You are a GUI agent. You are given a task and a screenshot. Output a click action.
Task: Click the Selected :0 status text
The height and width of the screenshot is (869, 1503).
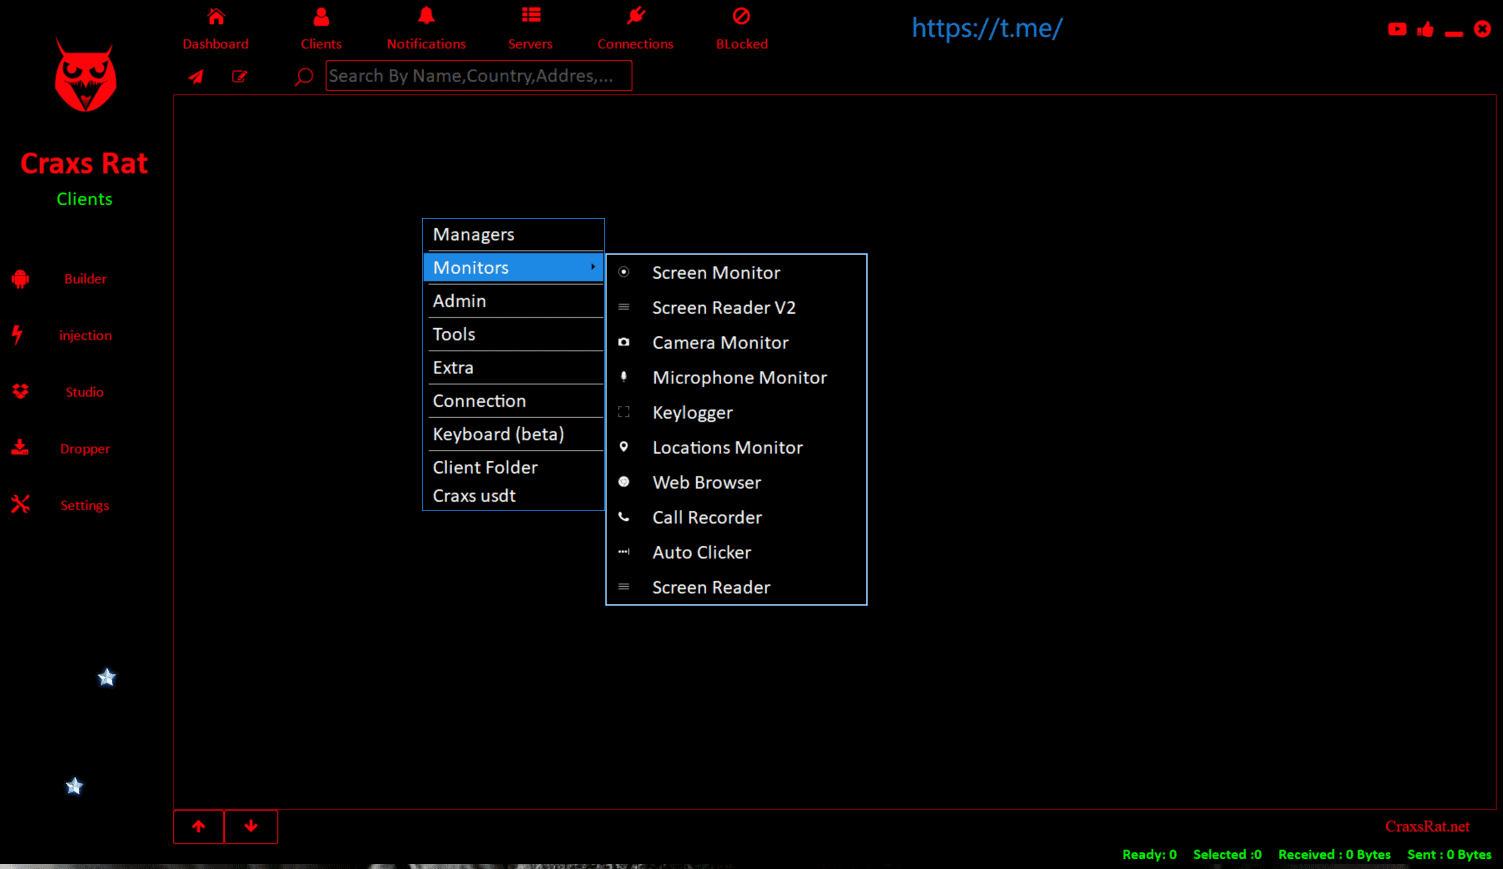1227,855
